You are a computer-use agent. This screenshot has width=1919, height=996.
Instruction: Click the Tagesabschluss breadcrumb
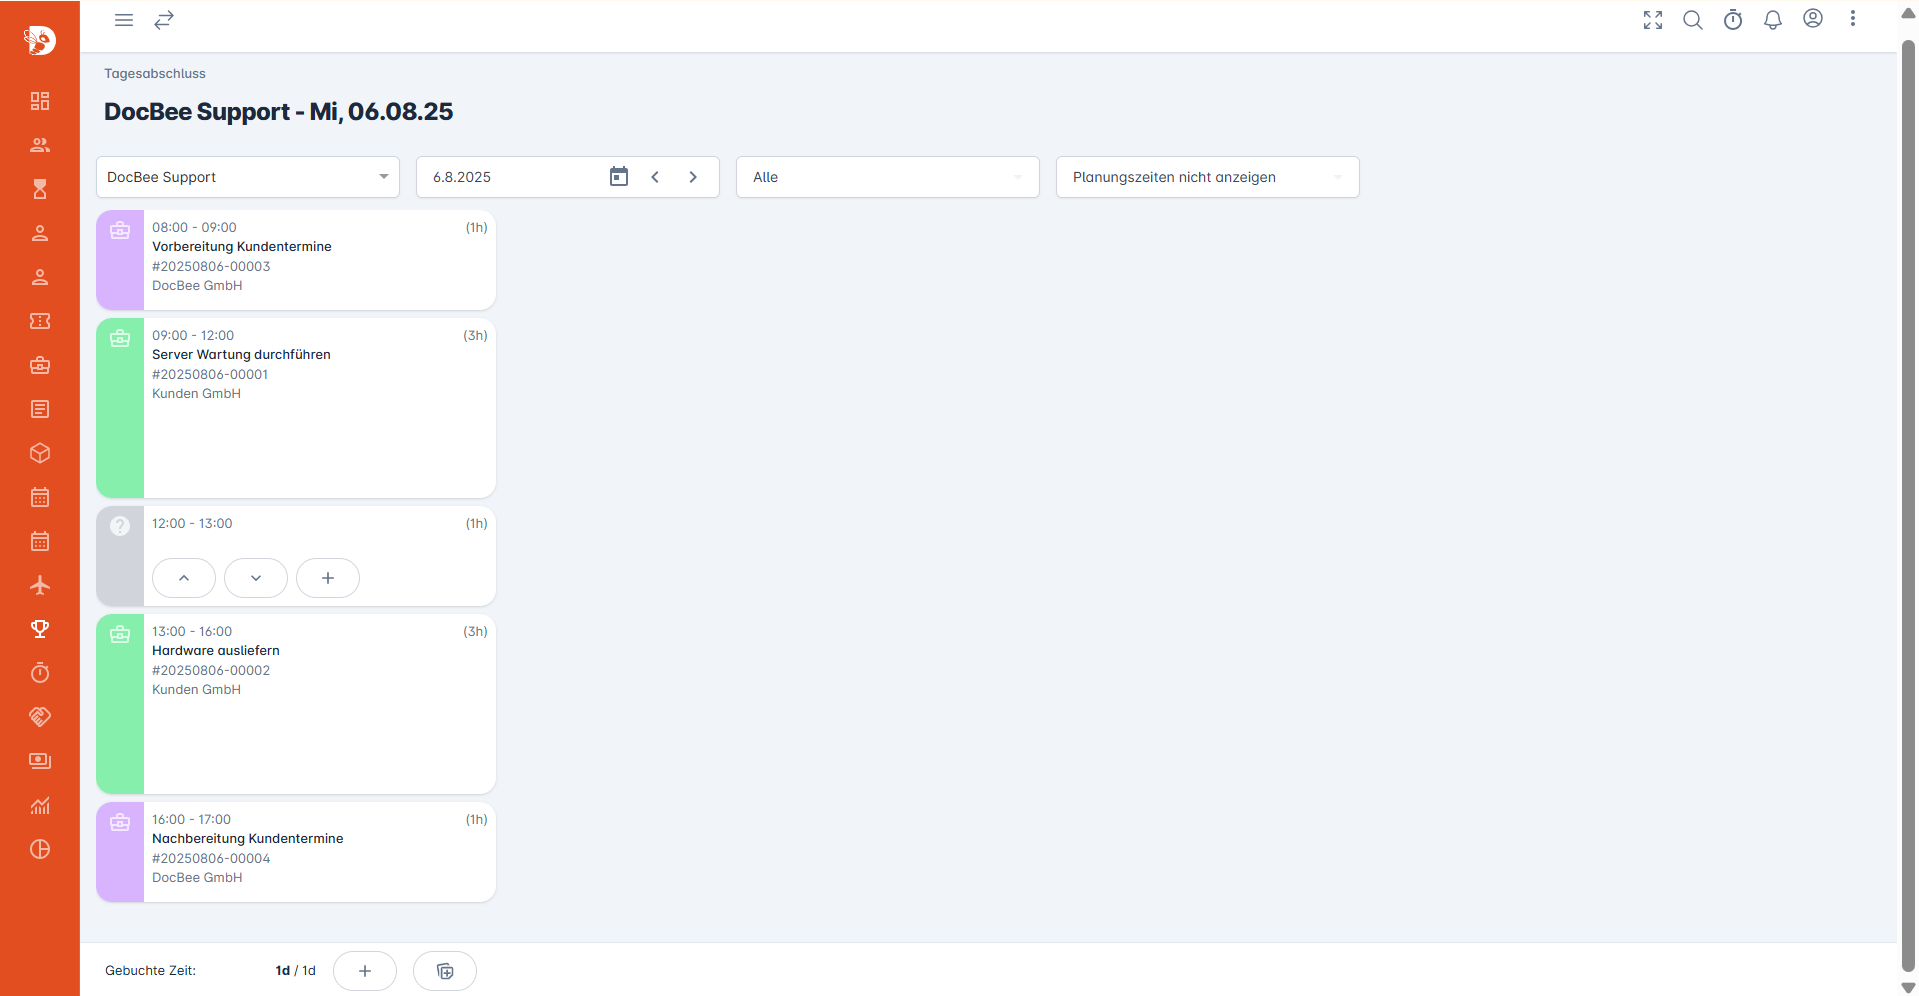[x=155, y=74]
